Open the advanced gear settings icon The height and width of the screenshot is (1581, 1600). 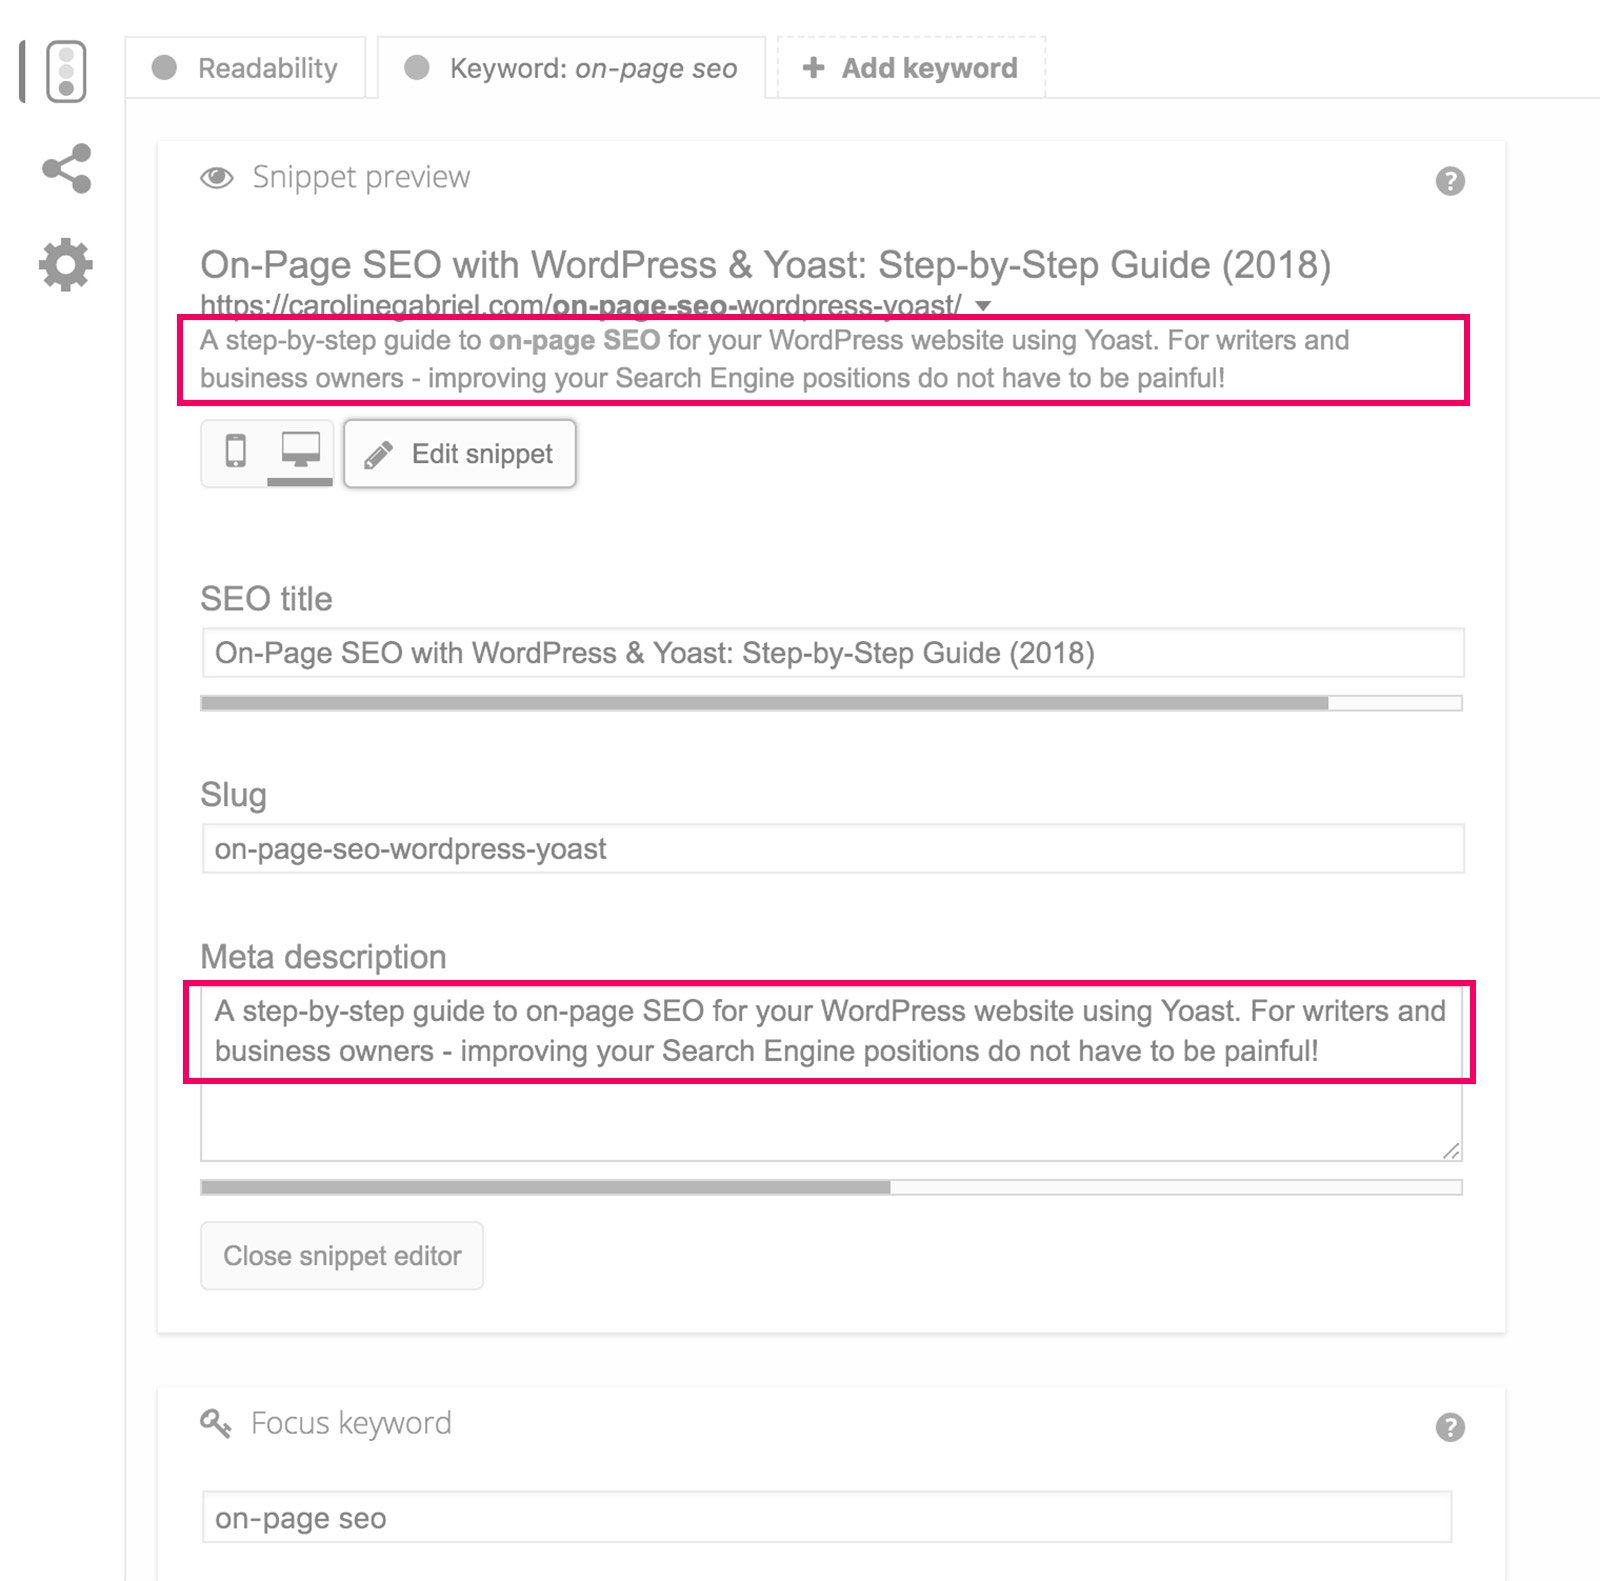(x=66, y=265)
